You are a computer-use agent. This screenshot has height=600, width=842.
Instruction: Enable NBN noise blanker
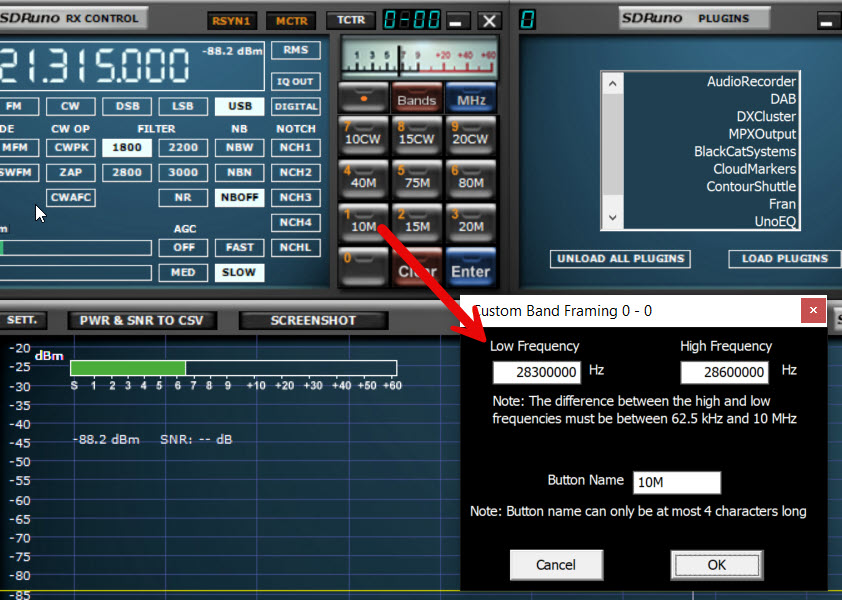pyautogui.click(x=239, y=172)
